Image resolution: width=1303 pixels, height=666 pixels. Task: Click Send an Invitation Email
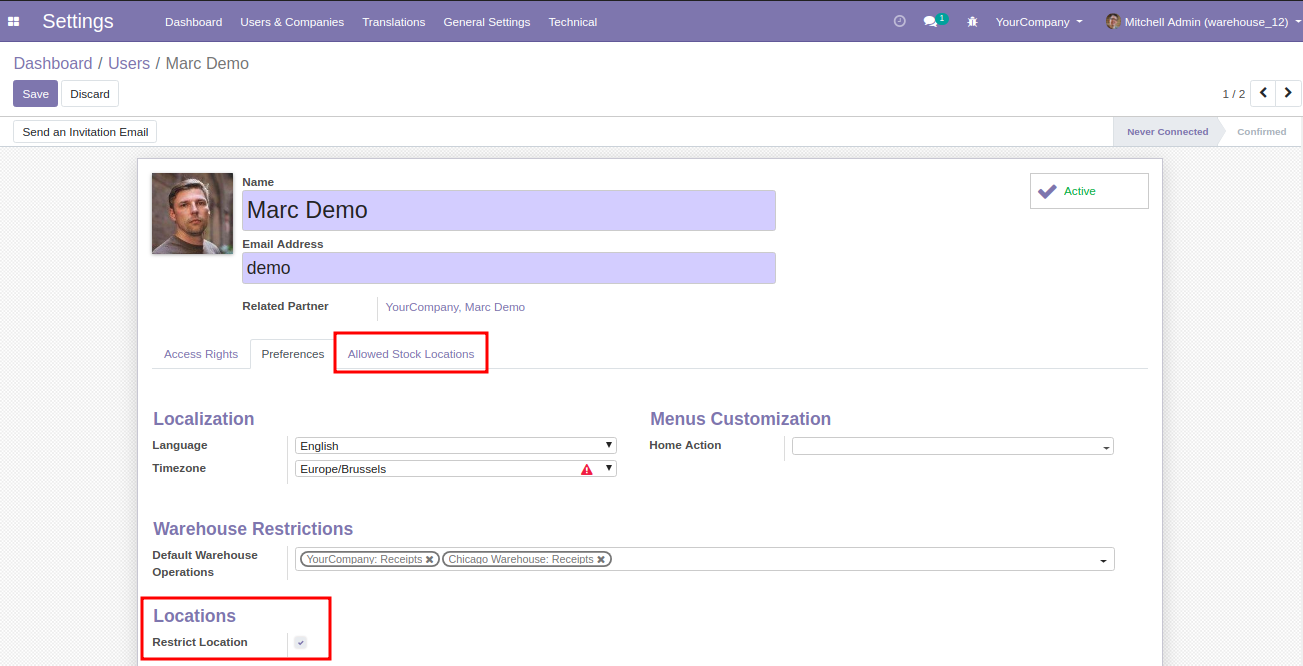point(85,132)
